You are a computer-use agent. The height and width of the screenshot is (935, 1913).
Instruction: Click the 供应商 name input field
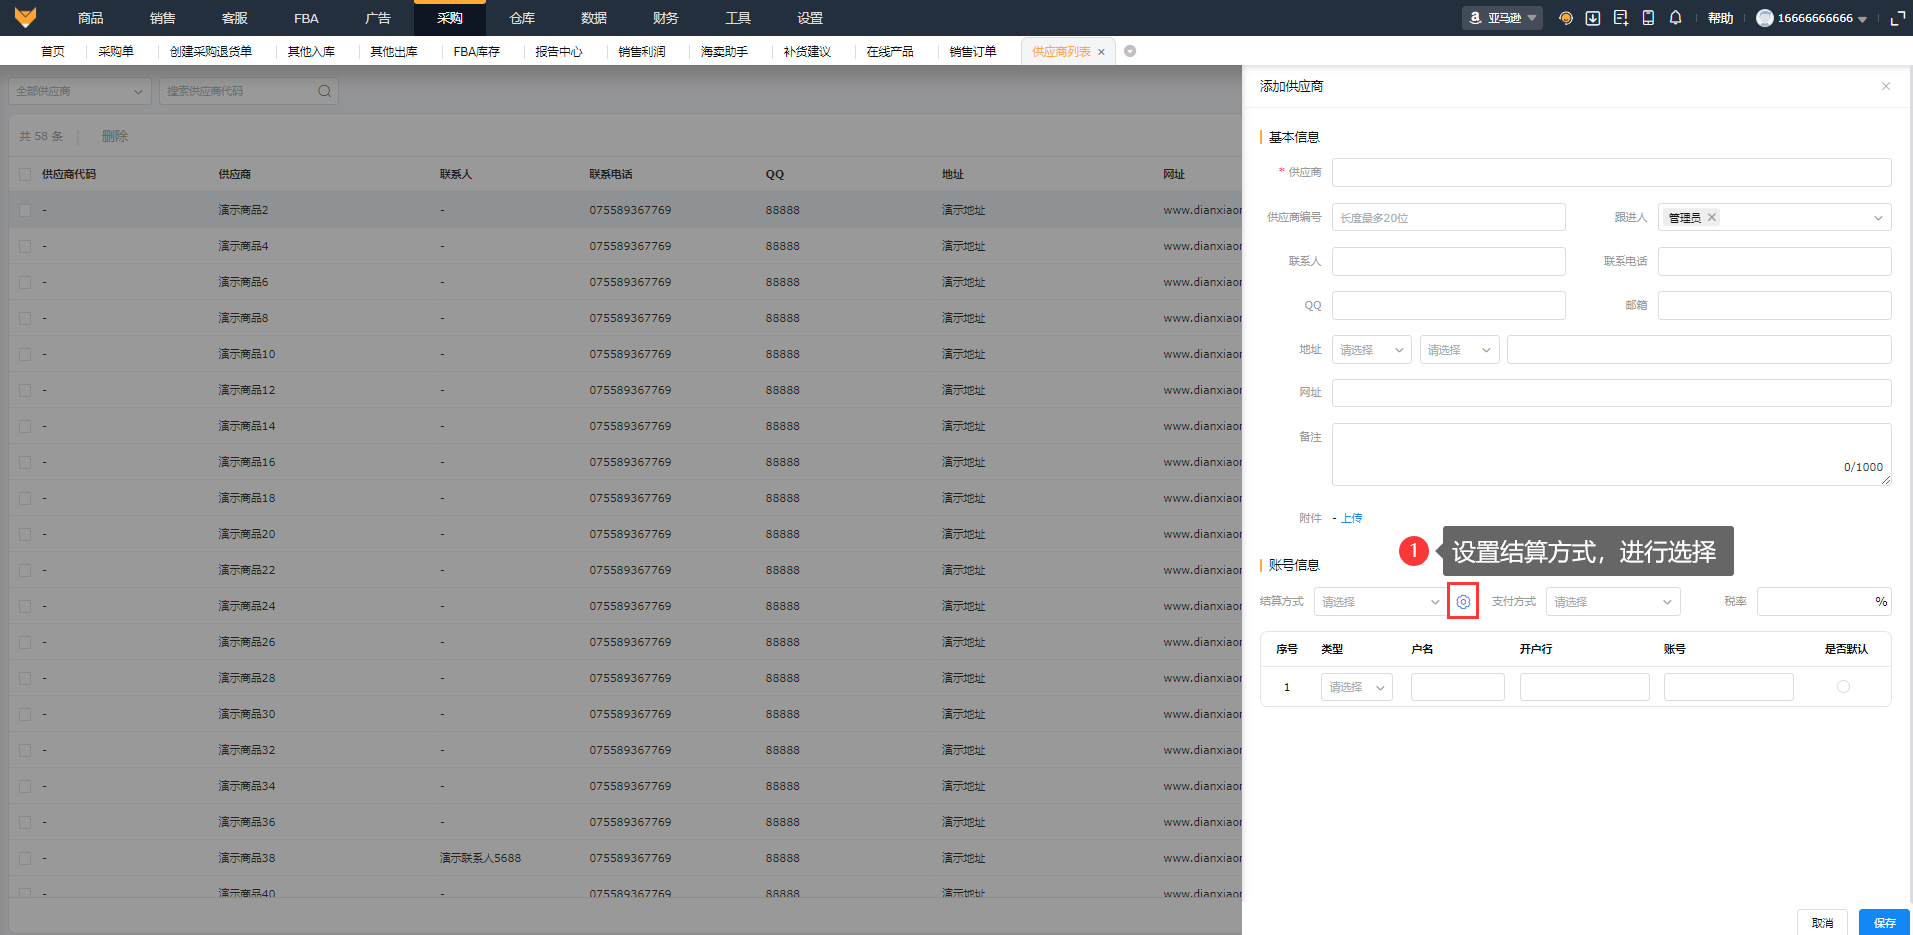coord(1611,172)
